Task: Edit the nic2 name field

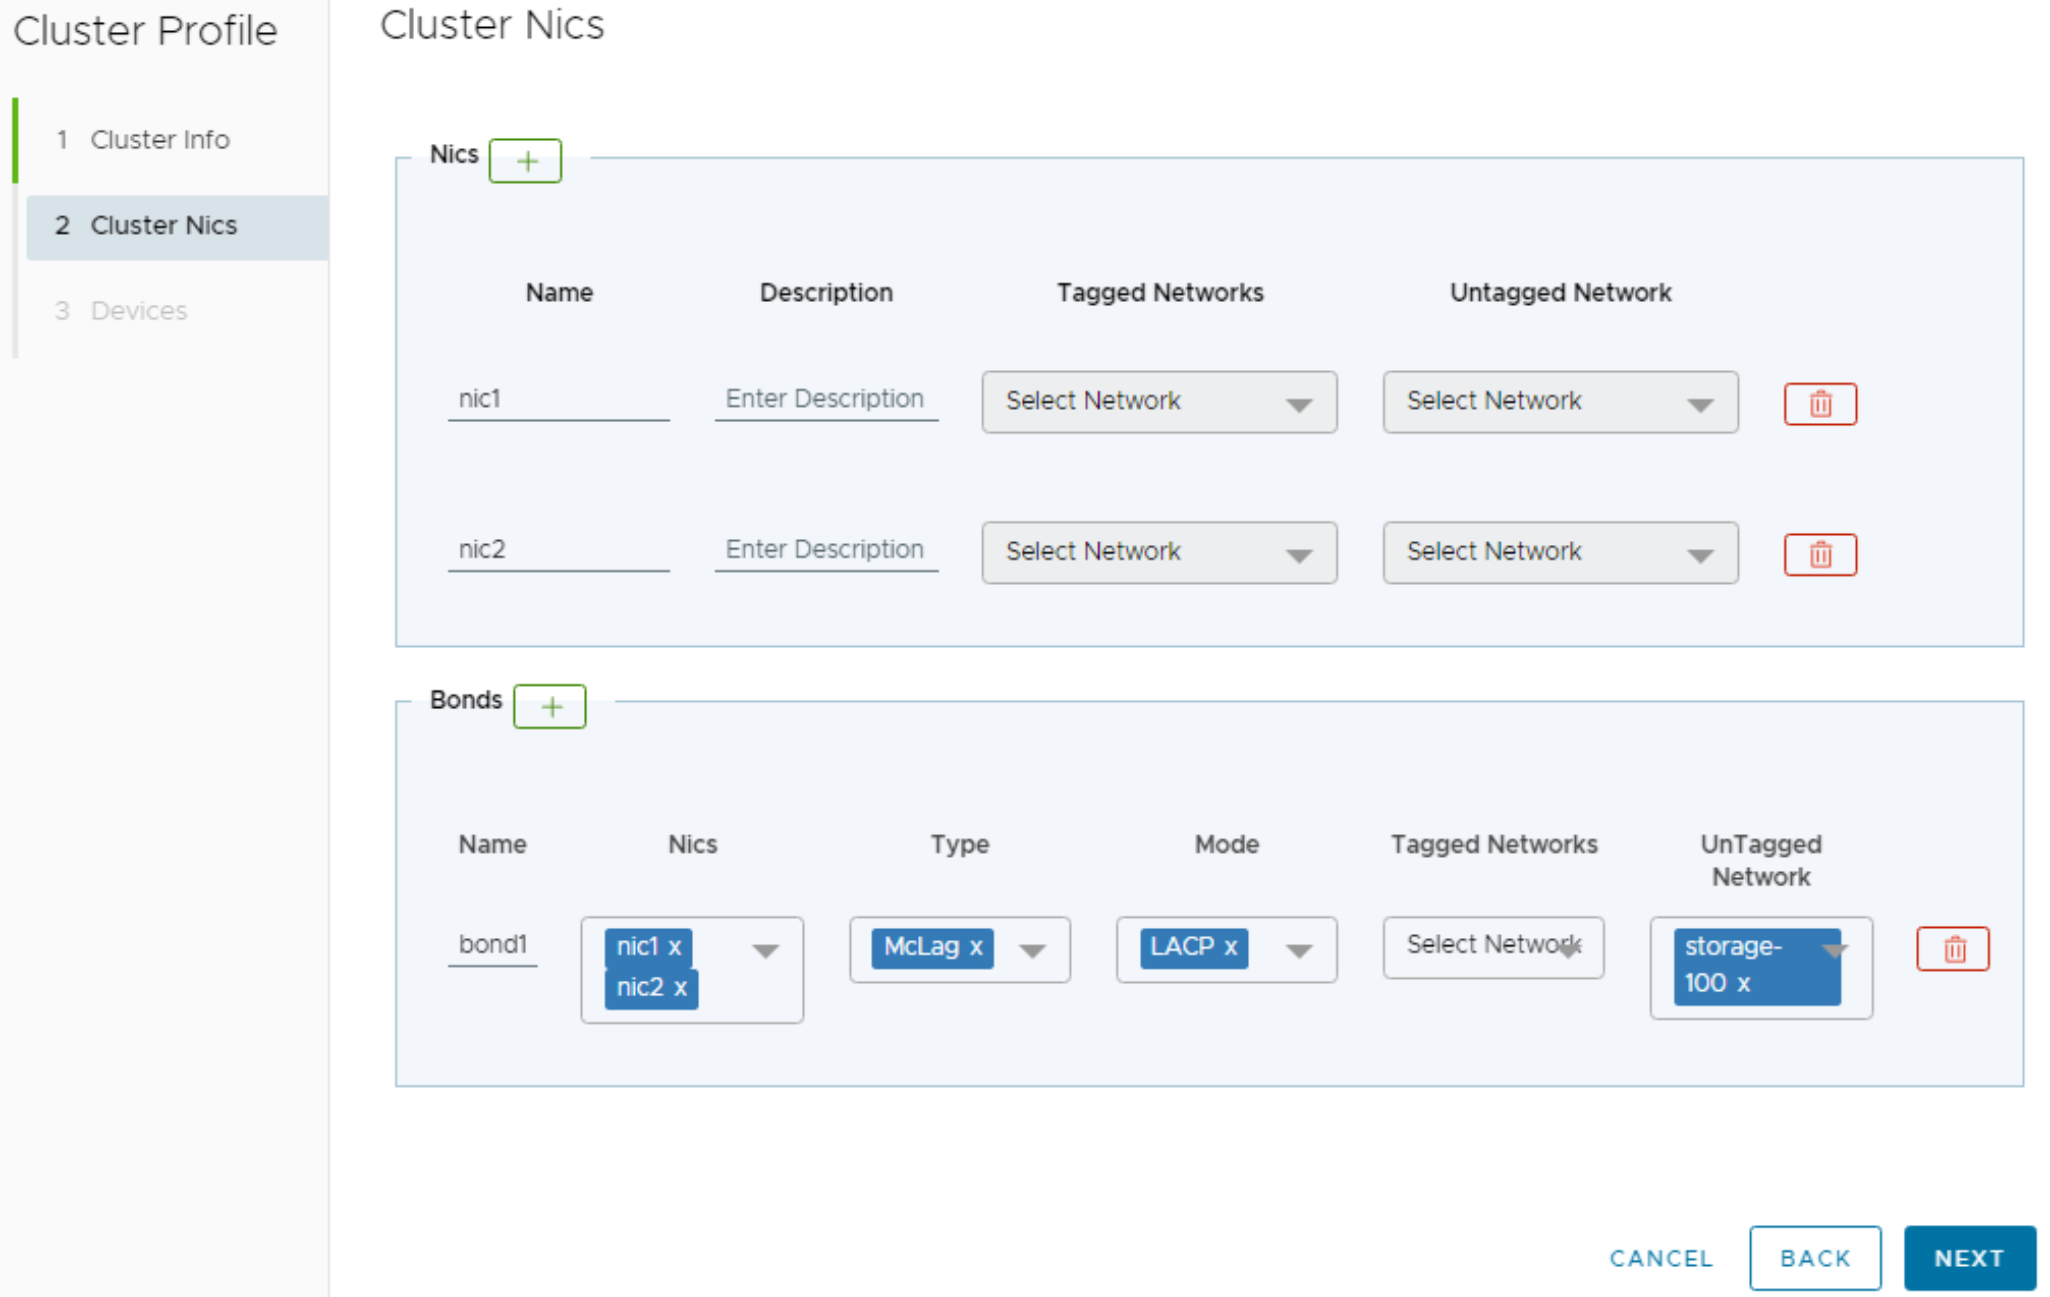Action: pos(558,550)
